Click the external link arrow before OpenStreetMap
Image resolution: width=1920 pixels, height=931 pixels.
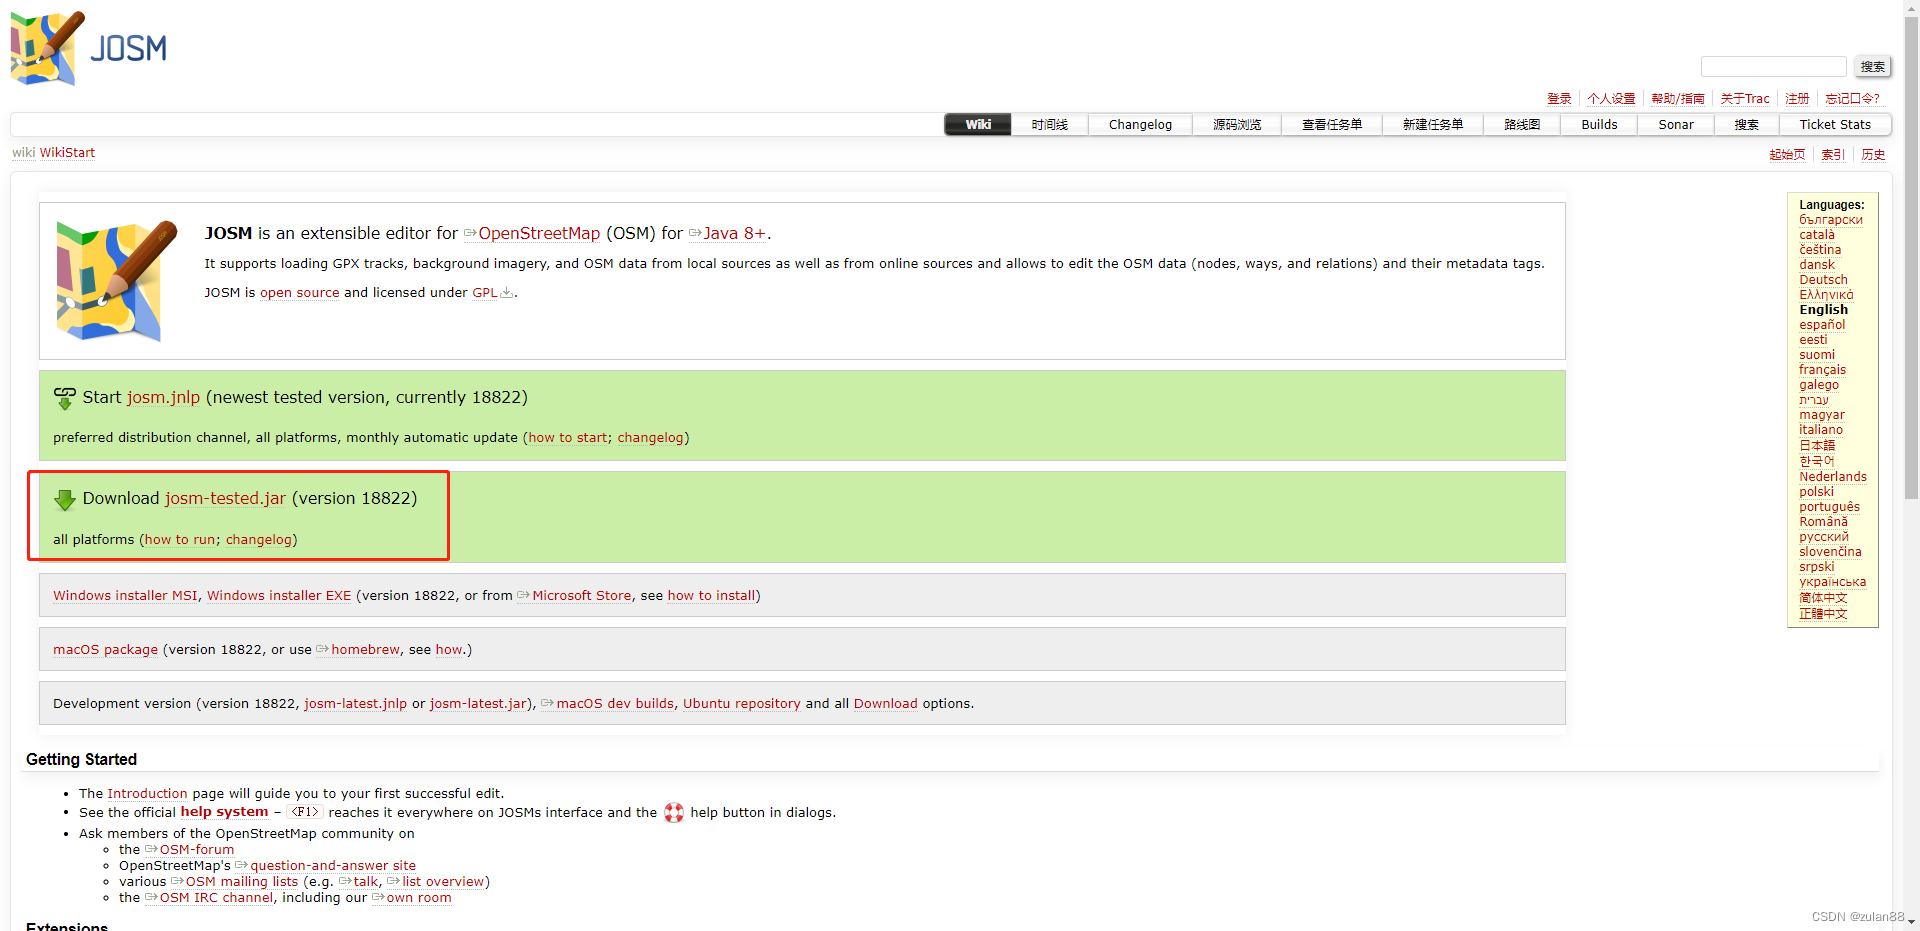[x=470, y=233]
